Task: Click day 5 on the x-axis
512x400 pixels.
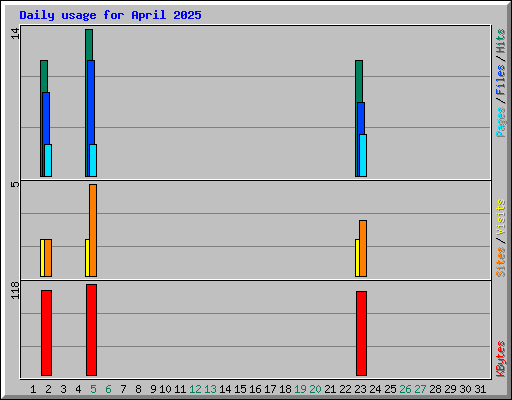Action: (x=93, y=389)
